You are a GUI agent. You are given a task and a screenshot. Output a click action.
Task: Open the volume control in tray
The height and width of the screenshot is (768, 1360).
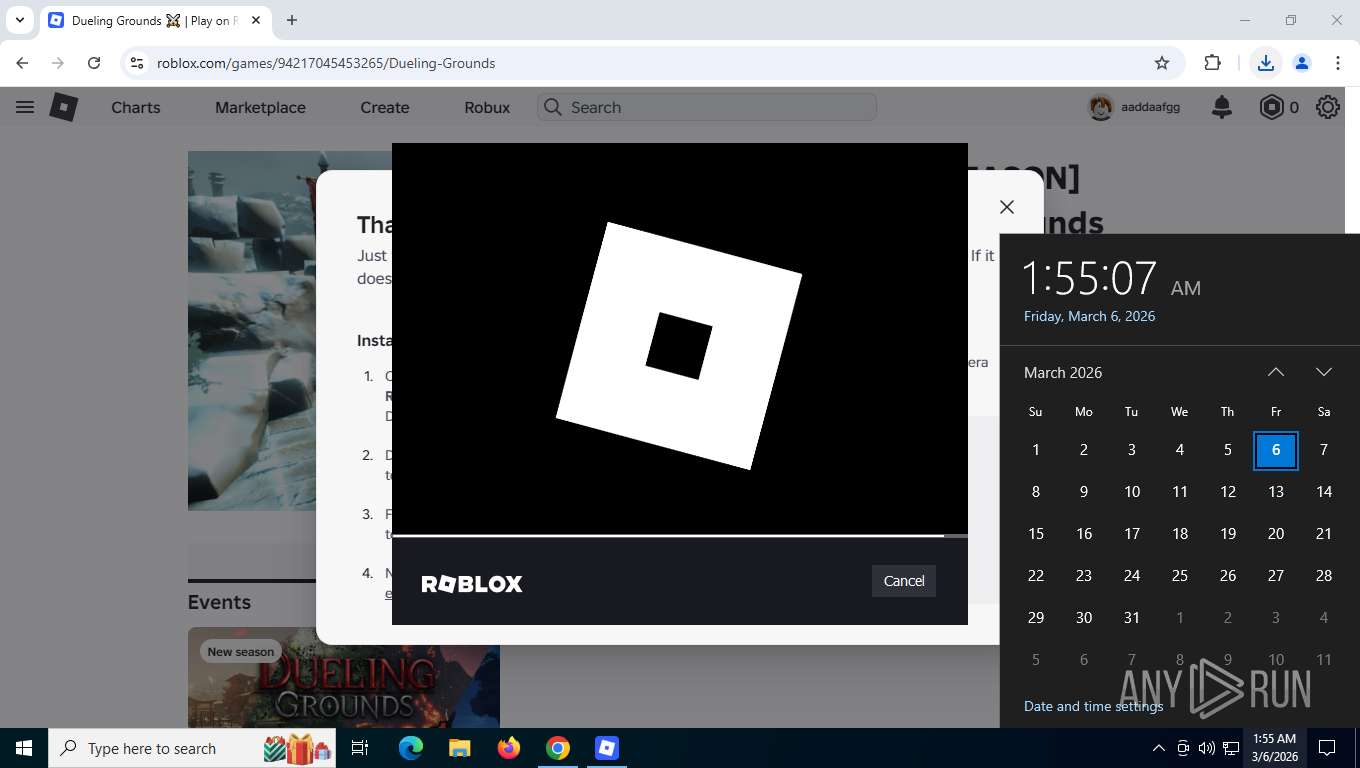pyautogui.click(x=1206, y=748)
